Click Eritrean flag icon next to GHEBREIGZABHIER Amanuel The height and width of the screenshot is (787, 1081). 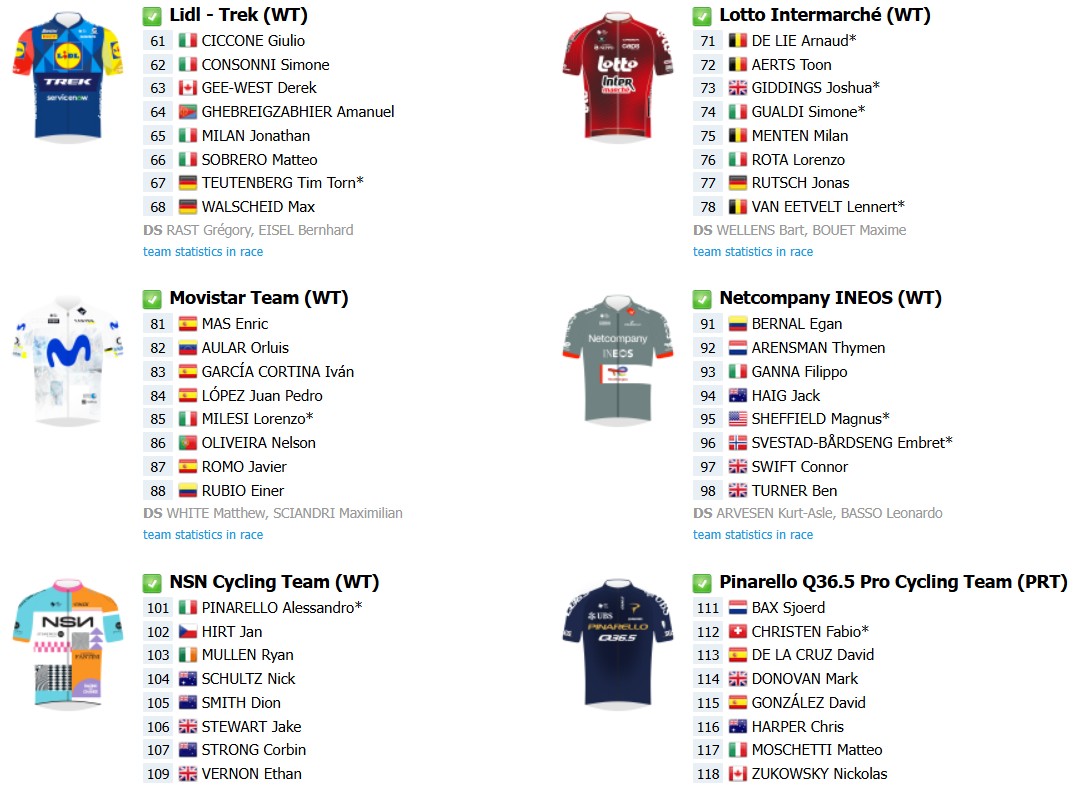(188, 112)
